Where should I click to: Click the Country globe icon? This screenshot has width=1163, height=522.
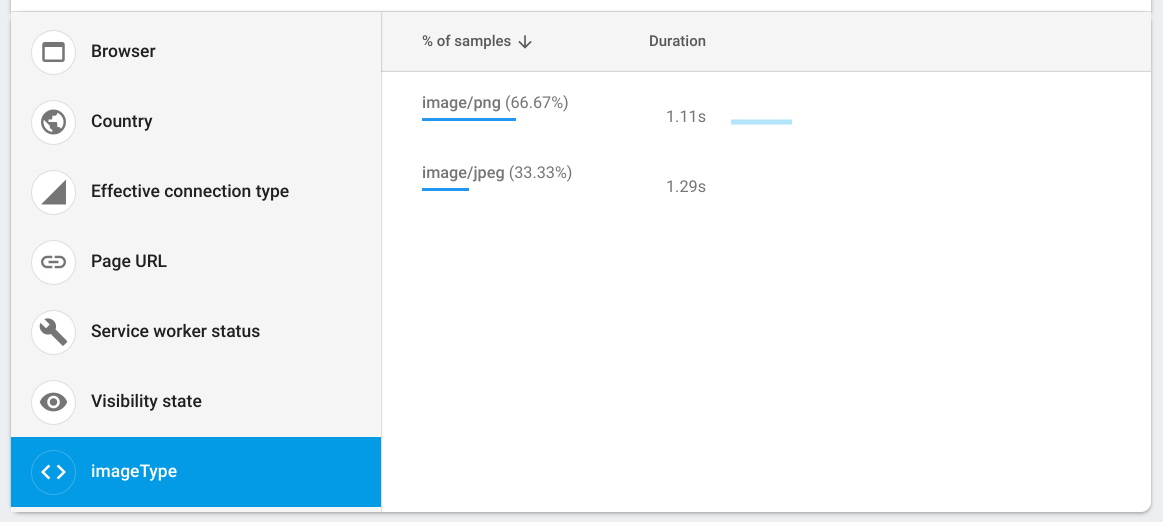click(54, 122)
